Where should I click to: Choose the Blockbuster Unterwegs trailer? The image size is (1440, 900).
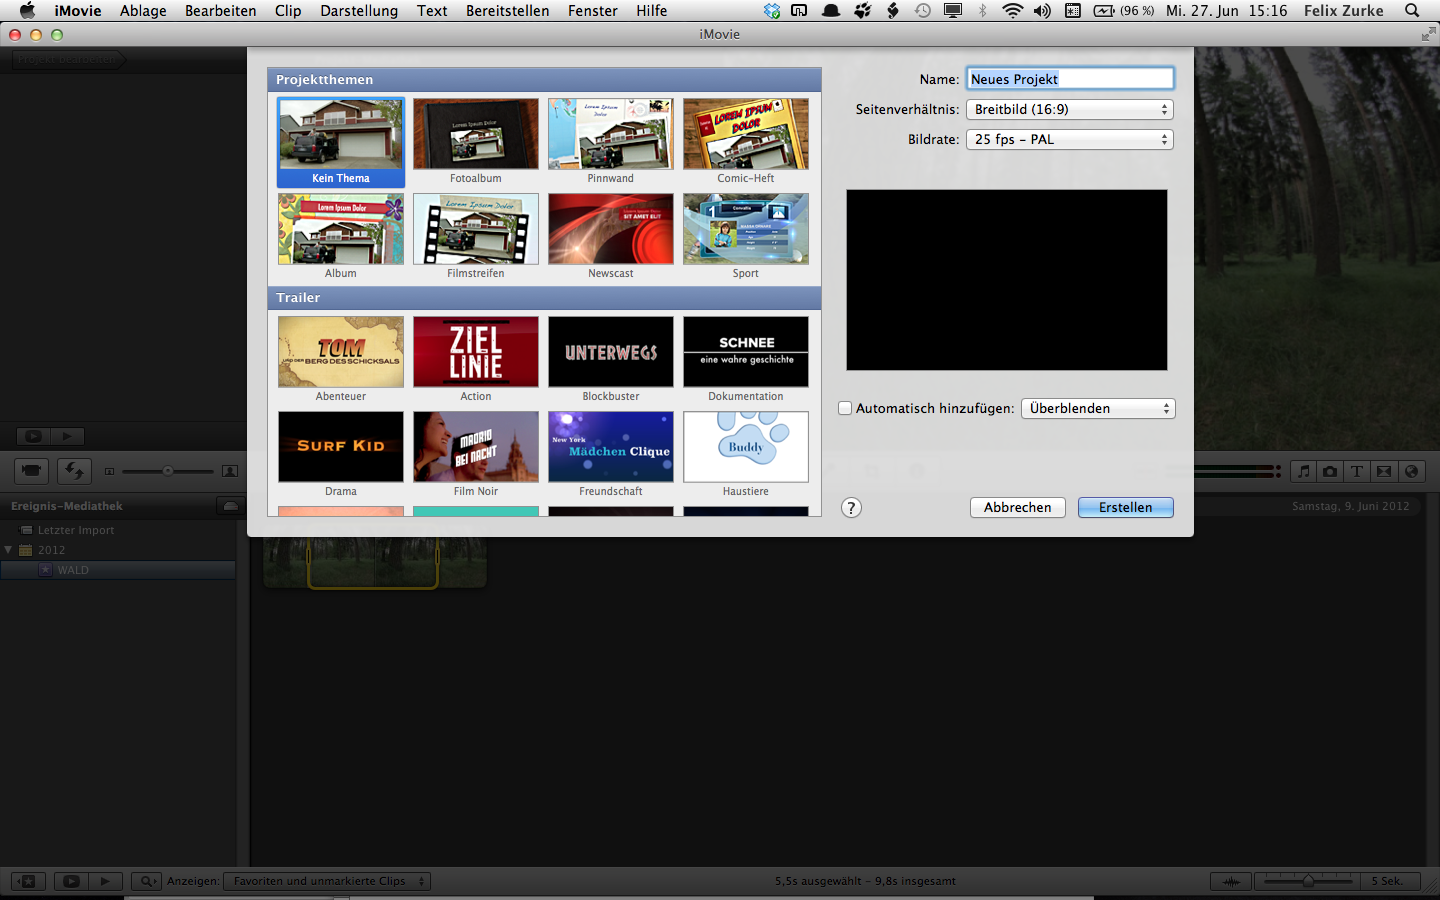coord(611,352)
